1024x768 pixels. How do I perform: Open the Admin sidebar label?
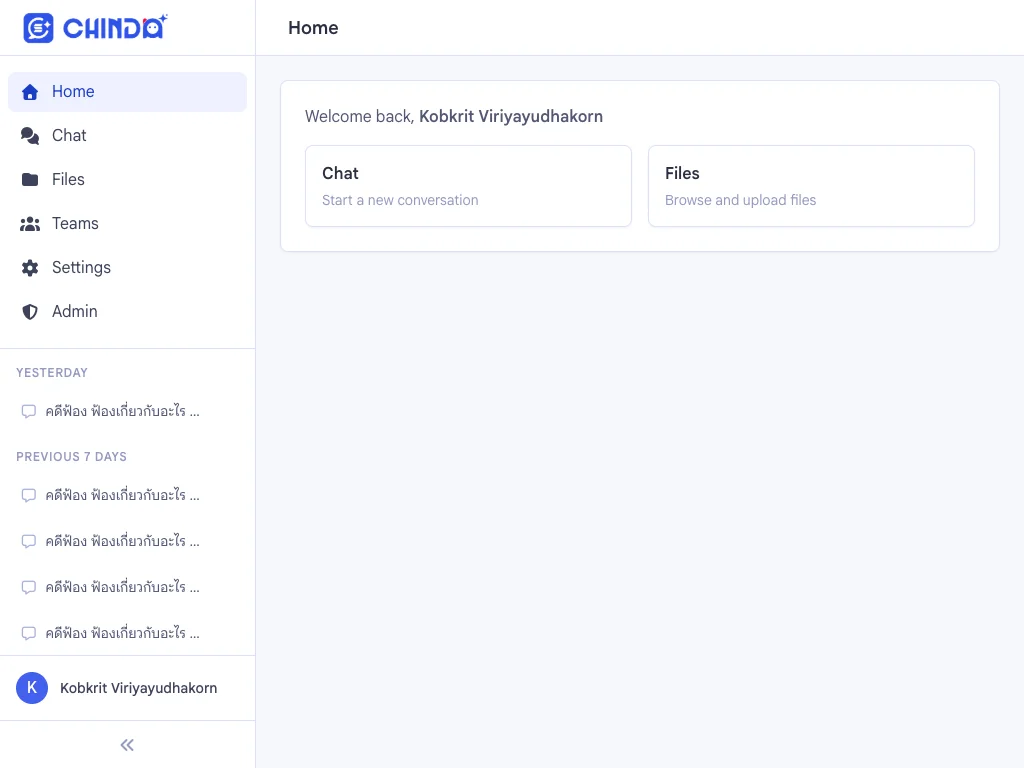pyautogui.click(x=75, y=312)
